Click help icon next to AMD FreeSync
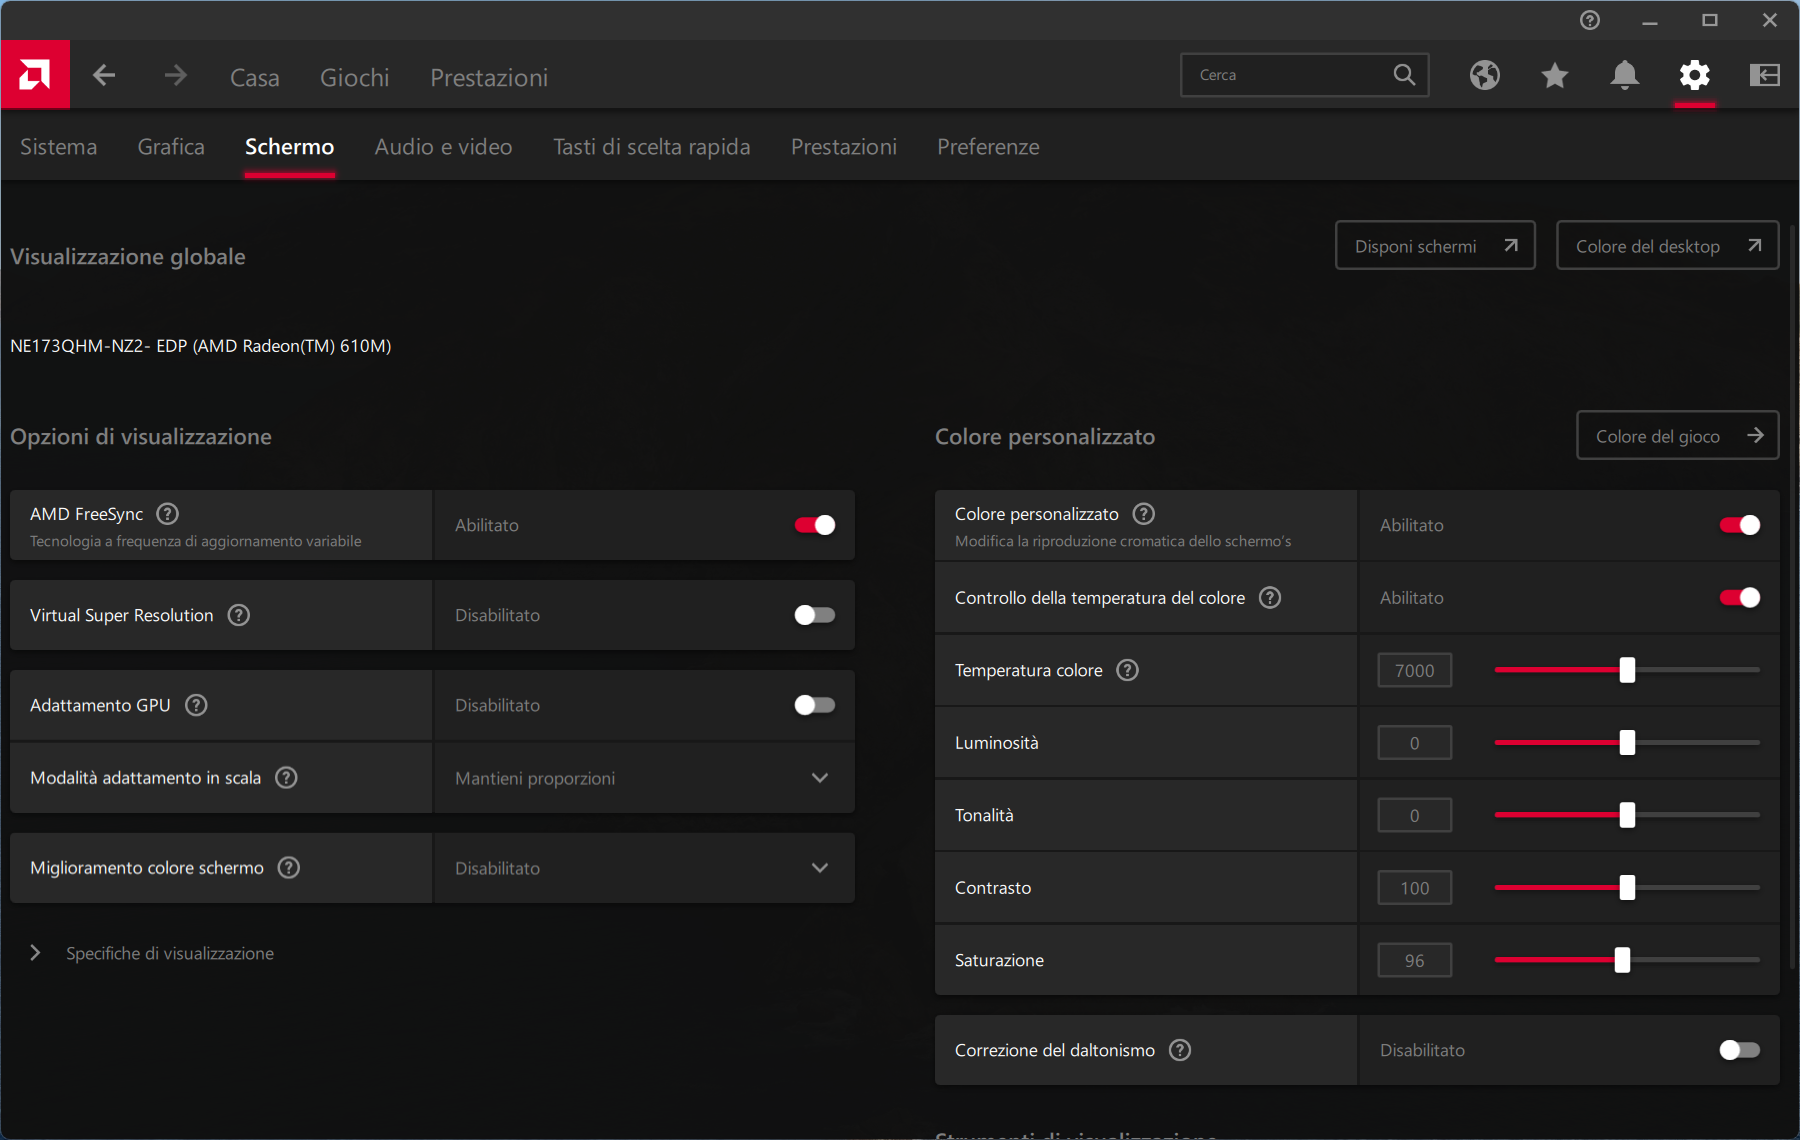1800x1140 pixels. tap(168, 514)
